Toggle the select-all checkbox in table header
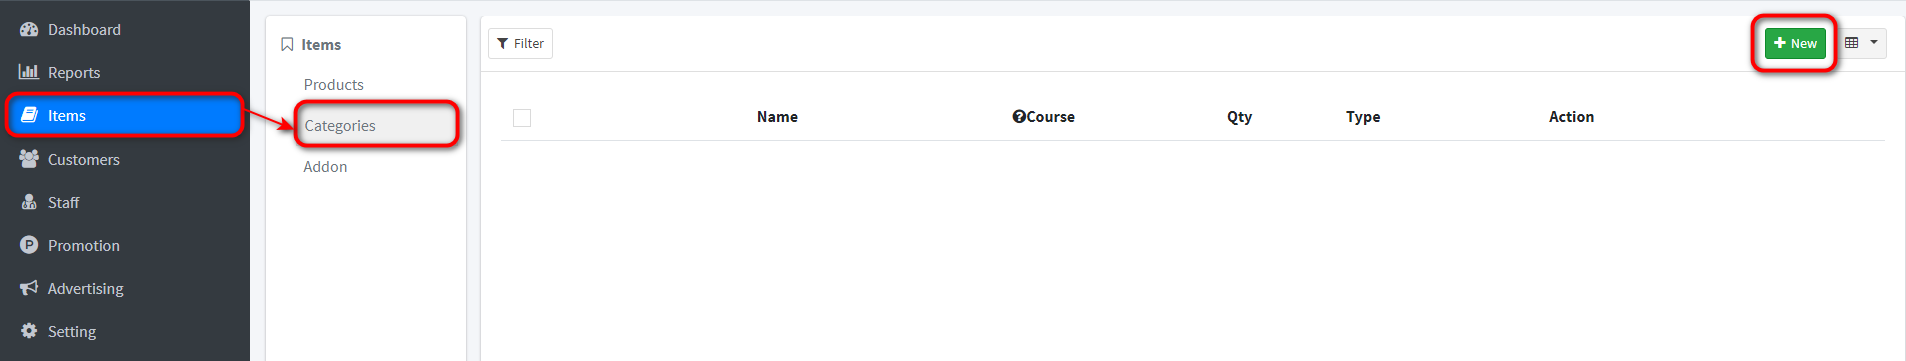This screenshot has height=361, width=1906. pos(522,118)
